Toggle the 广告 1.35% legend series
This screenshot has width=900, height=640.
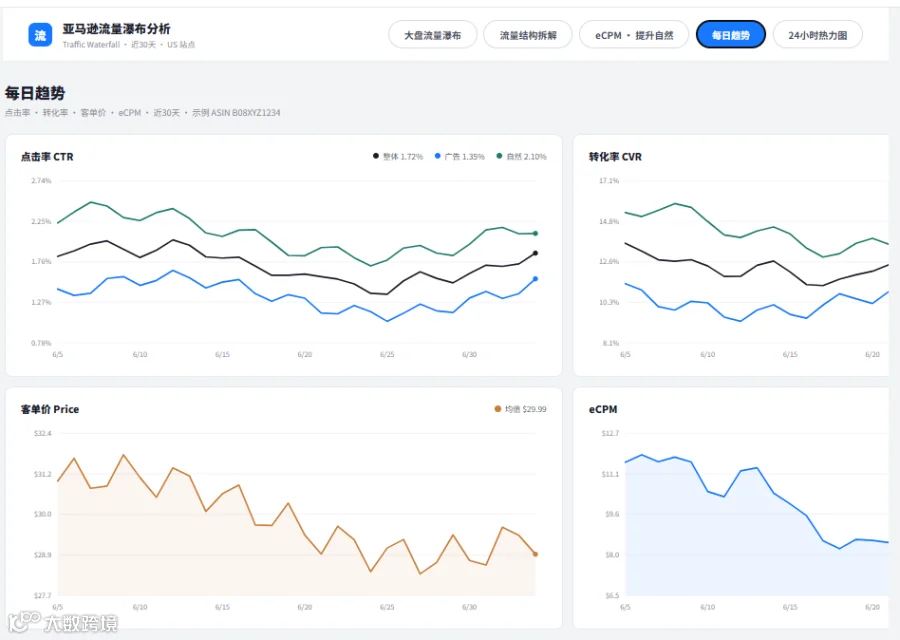460,156
